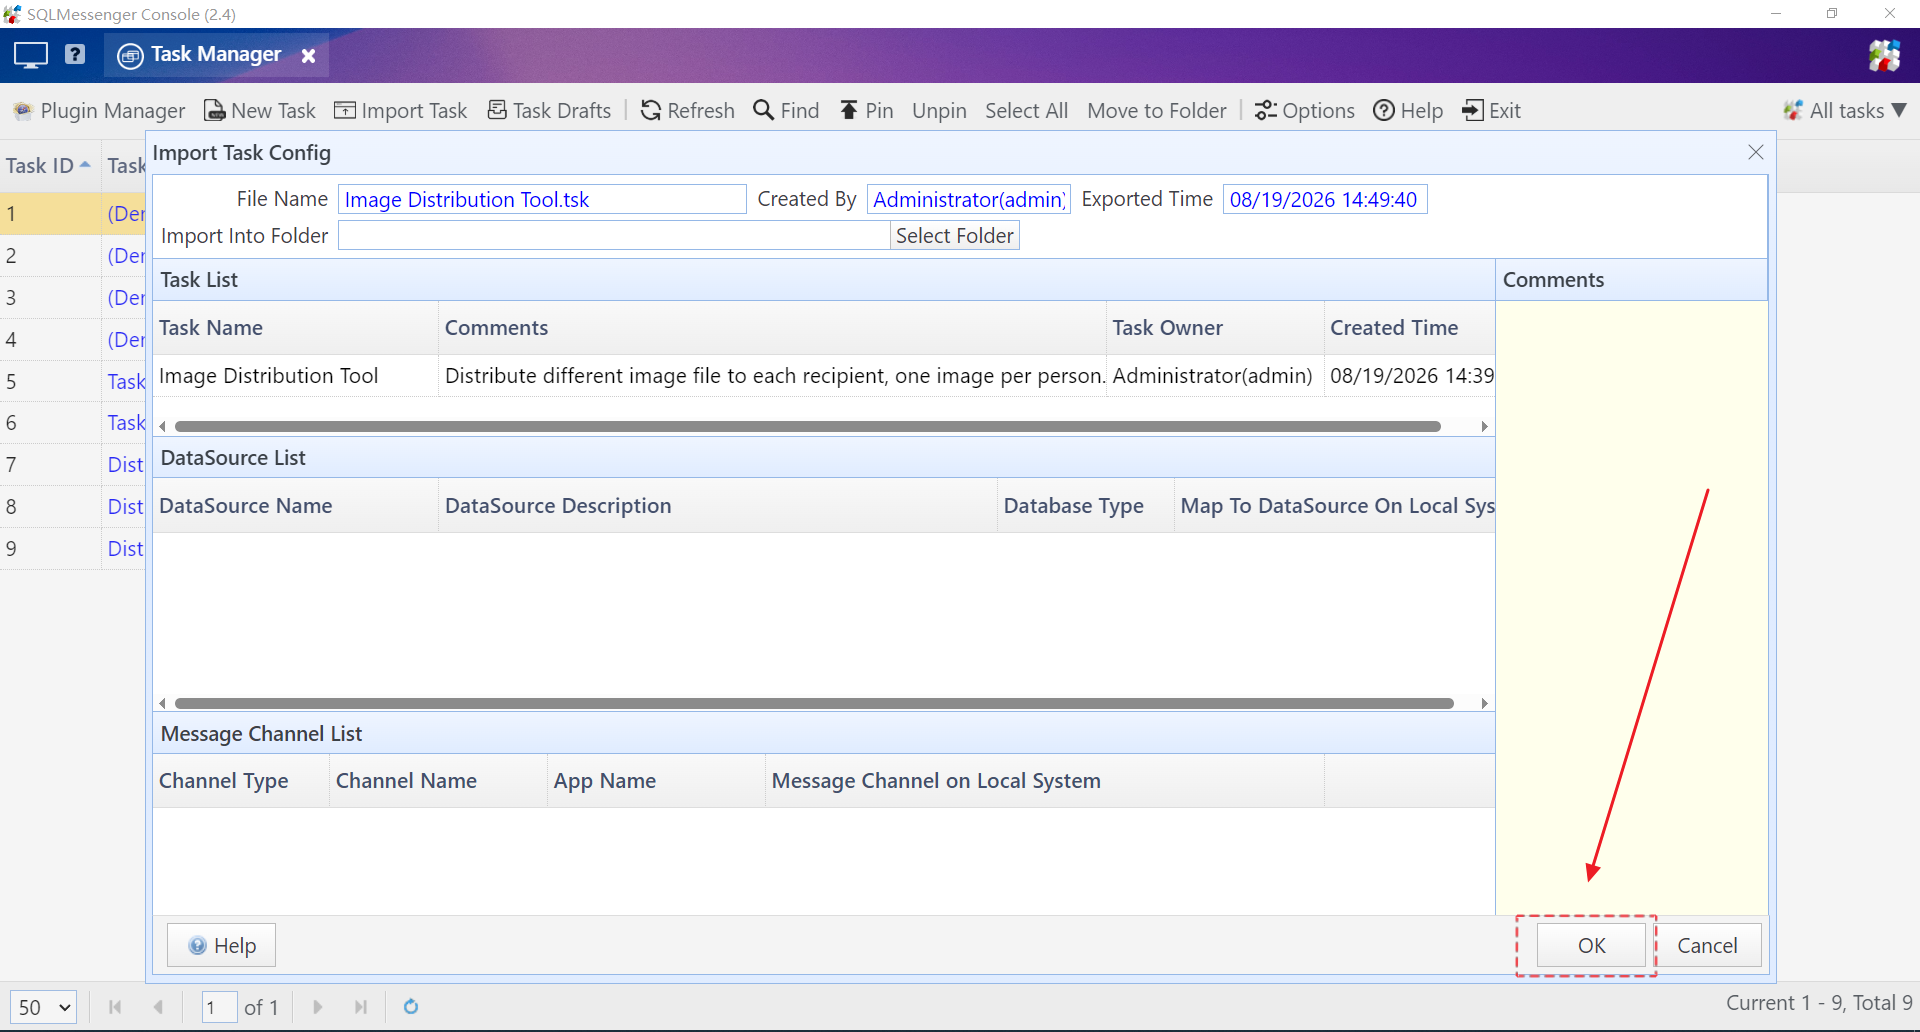1920x1032 pixels.
Task: Go to the last page
Action: coord(361,1007)
